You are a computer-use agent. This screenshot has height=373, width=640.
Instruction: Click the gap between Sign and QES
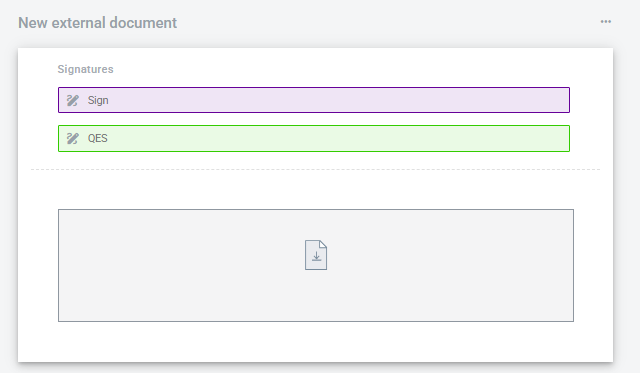pos(314,119)
